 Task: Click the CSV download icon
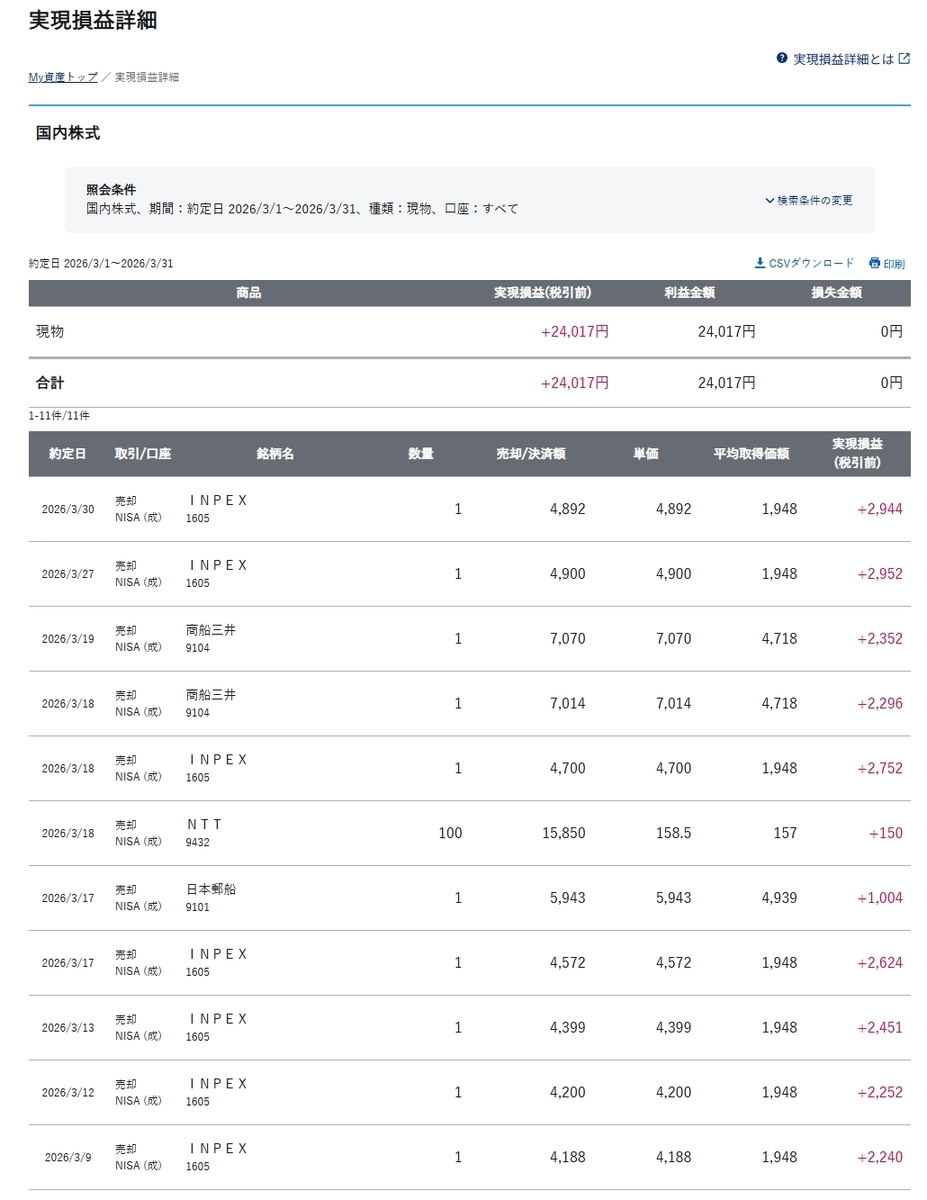[760, 263]
